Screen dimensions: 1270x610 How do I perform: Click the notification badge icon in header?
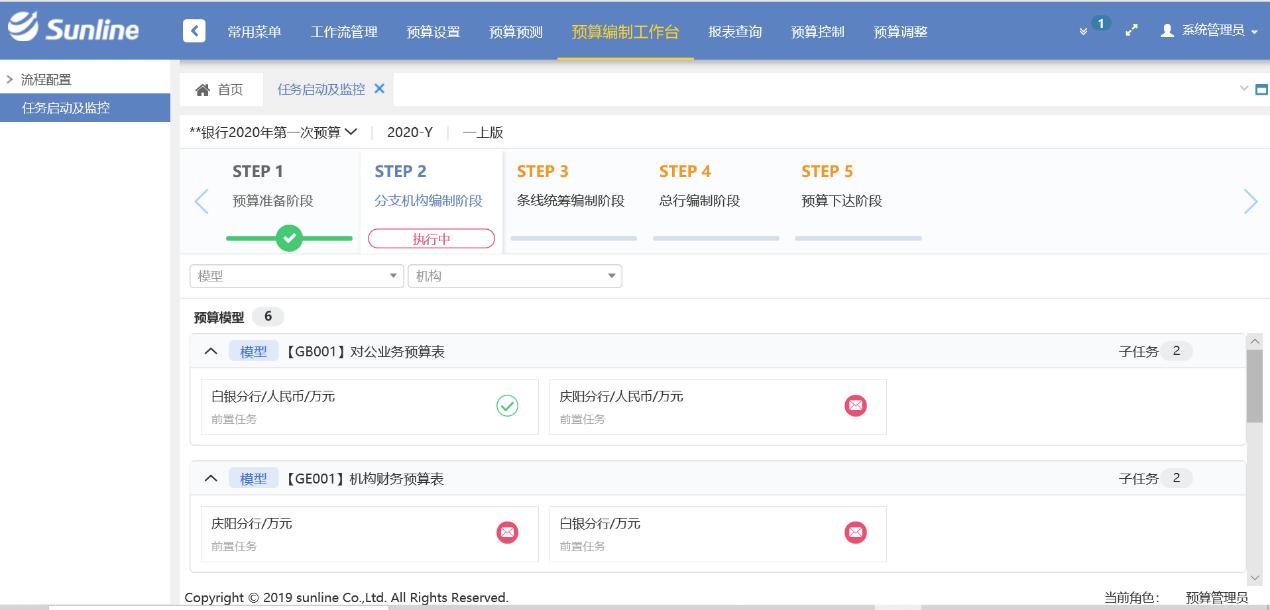1096,27
